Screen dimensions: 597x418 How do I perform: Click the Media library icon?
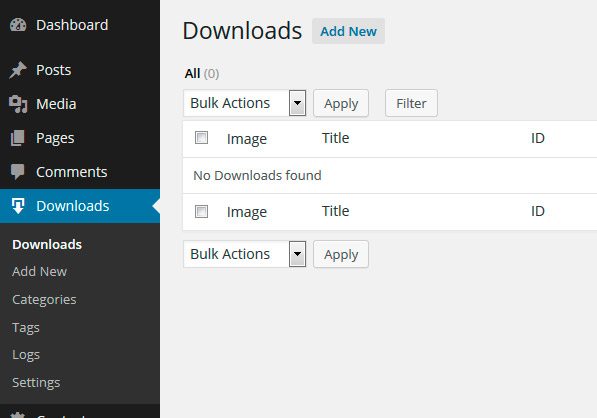click(18, 104)
